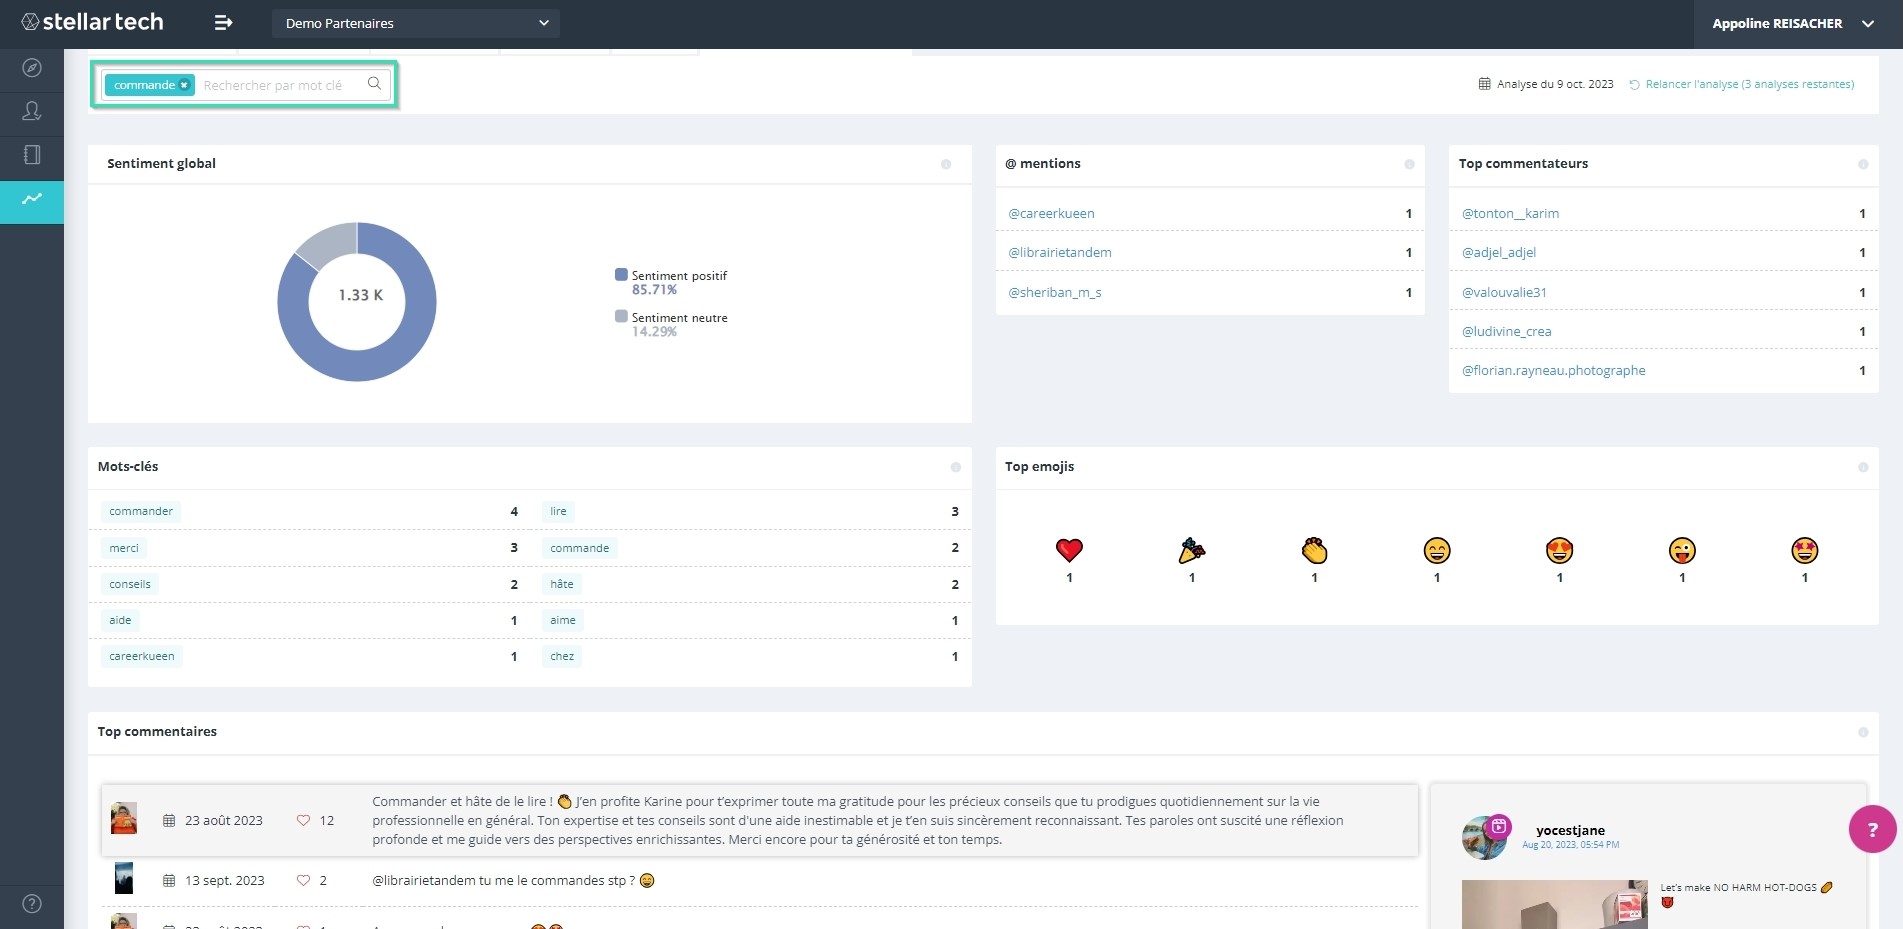Select the 'Commander et hâte de le lire' comment
The height and width of the screenshot is (929, 1903).
[760, 820]
